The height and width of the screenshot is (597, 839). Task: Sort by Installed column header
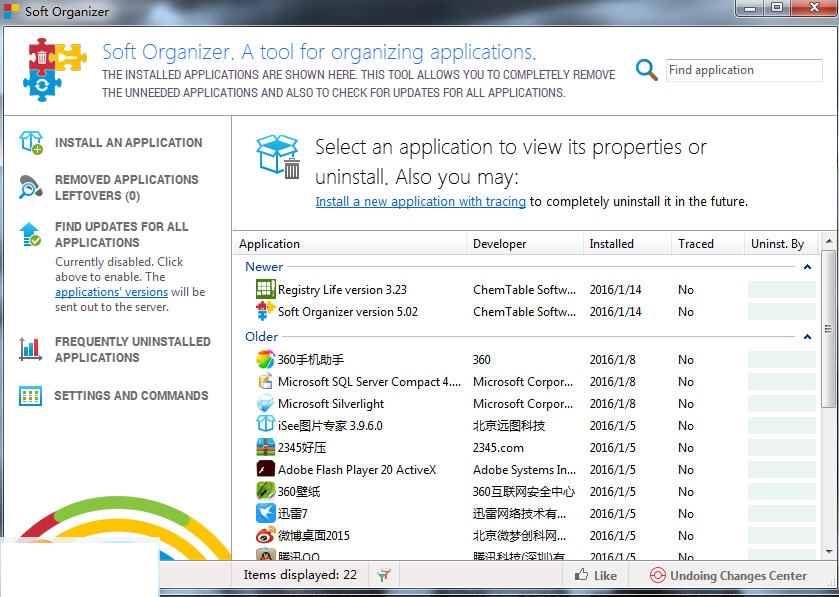(627, 244)
